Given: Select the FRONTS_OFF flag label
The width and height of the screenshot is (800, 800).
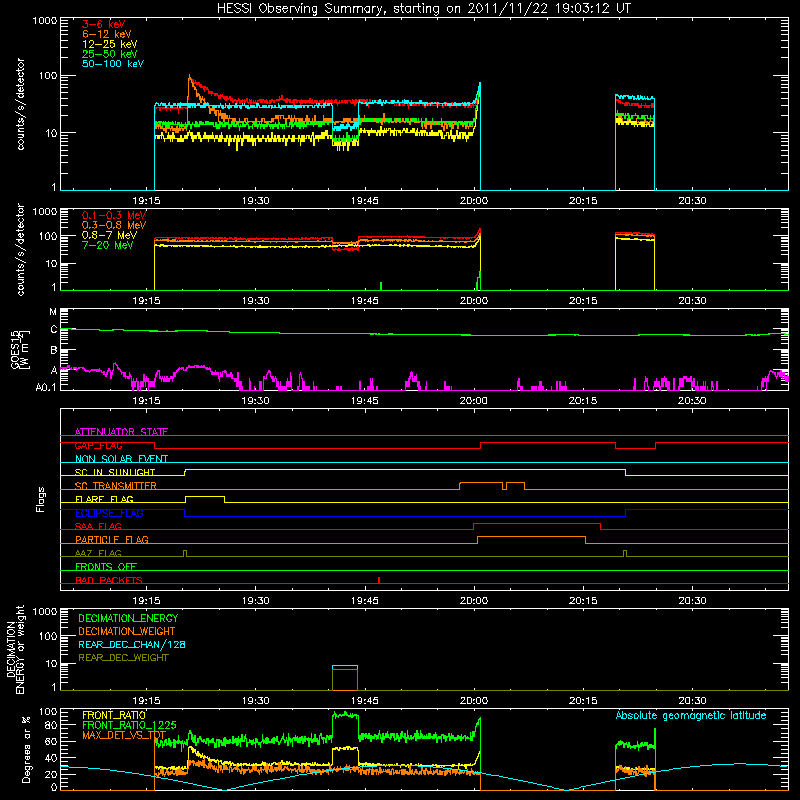Looking at the screenshot, I should pyautogui.click(x=106, y=566).
